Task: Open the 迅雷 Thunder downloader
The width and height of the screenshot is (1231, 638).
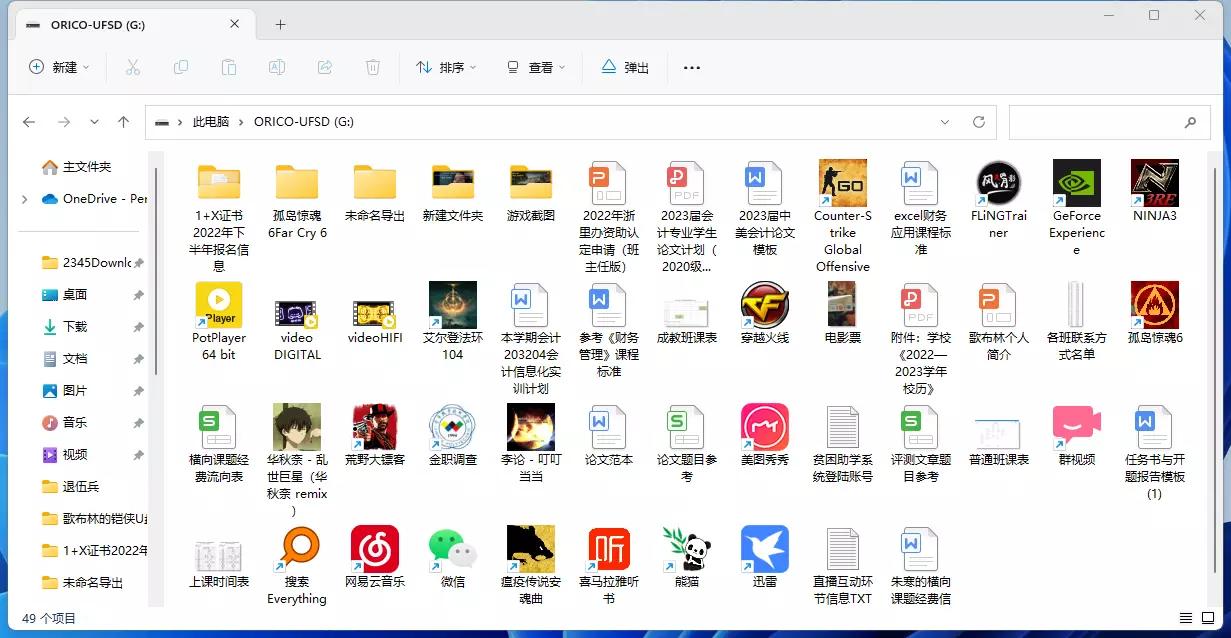Action: coord(764,551)
